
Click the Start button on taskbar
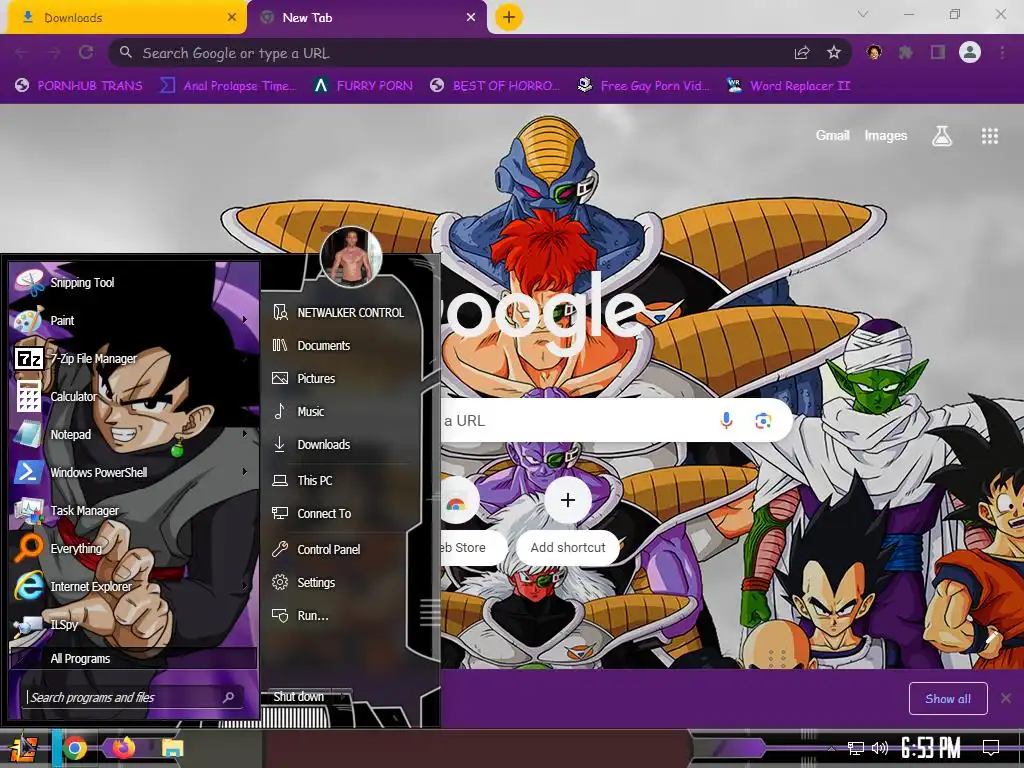23,748
